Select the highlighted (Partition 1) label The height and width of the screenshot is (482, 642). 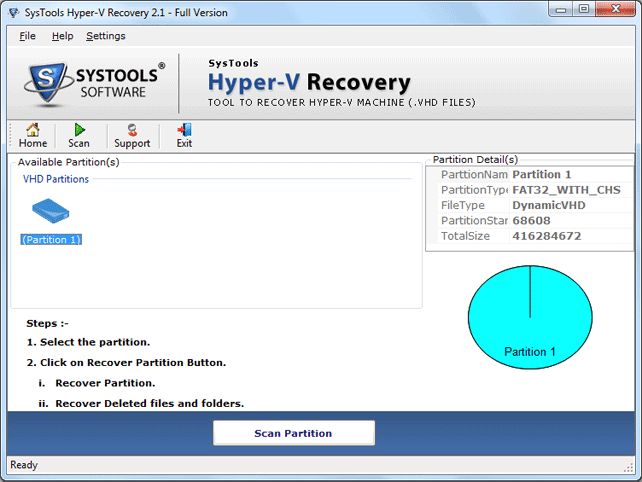(x=51, y=240)
